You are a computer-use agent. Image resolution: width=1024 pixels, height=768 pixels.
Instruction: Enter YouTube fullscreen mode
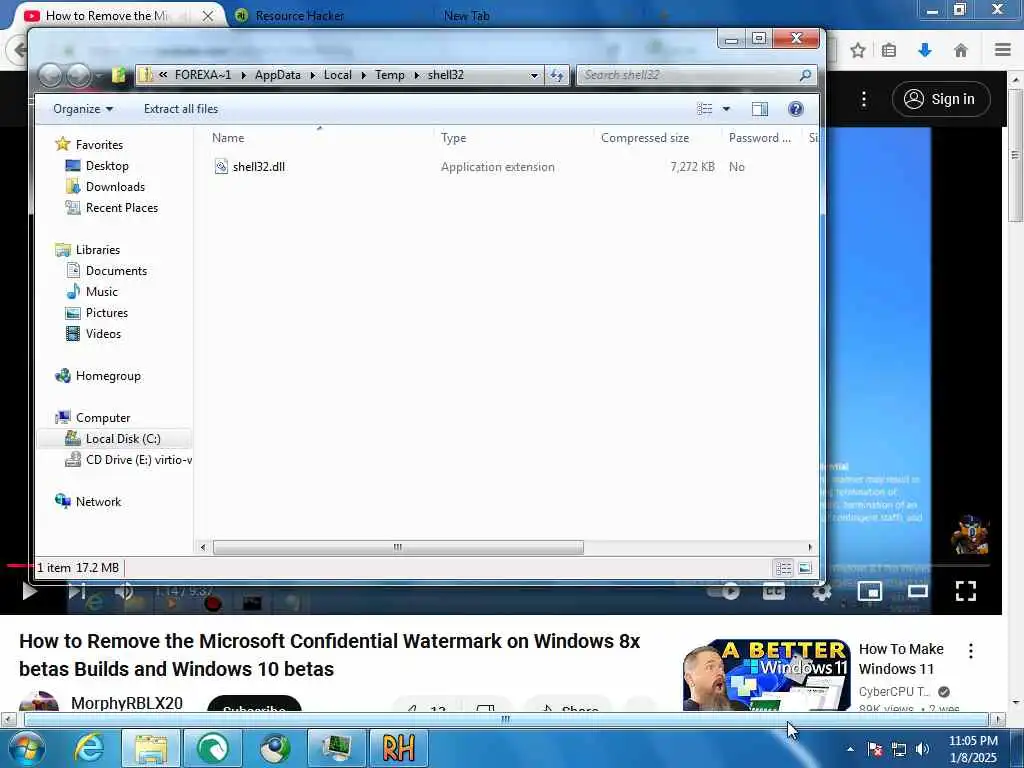pos(966,591)
